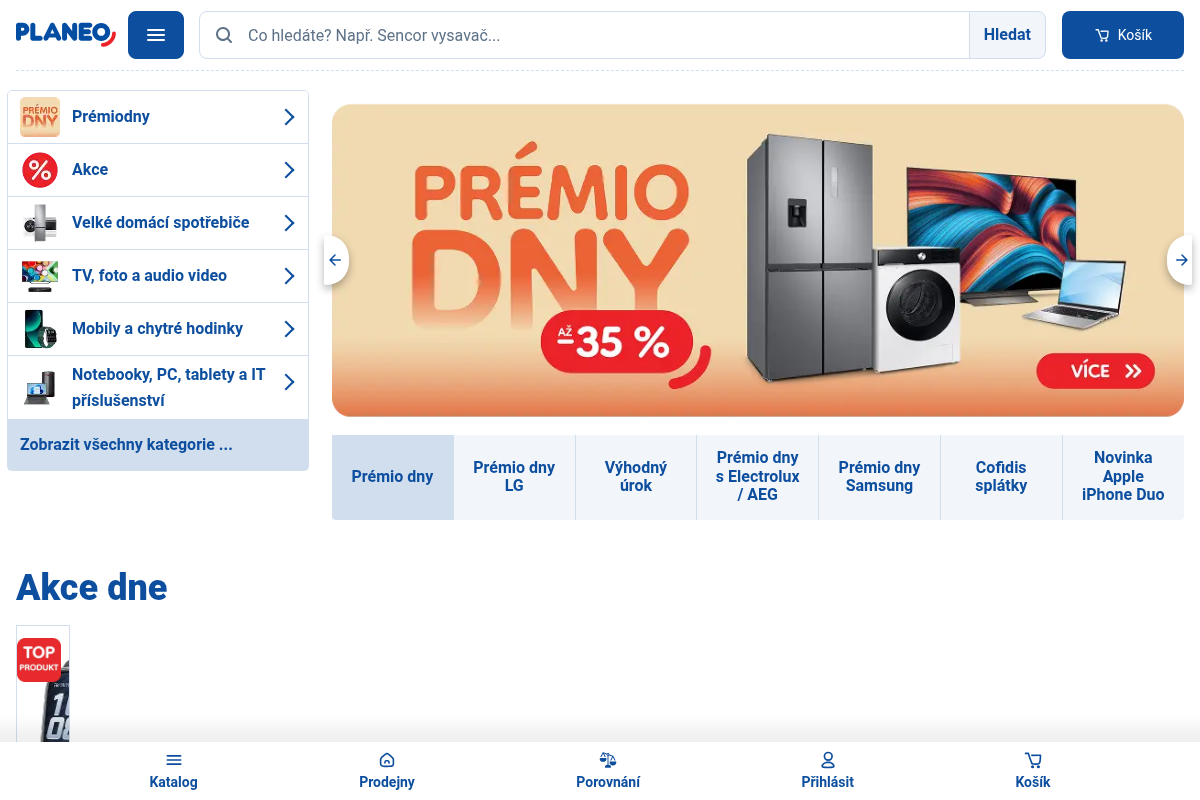This screenshot has height=800, width=1200.
Task: Click the TV, foto a audio video icon
Action: coord(40,276)
